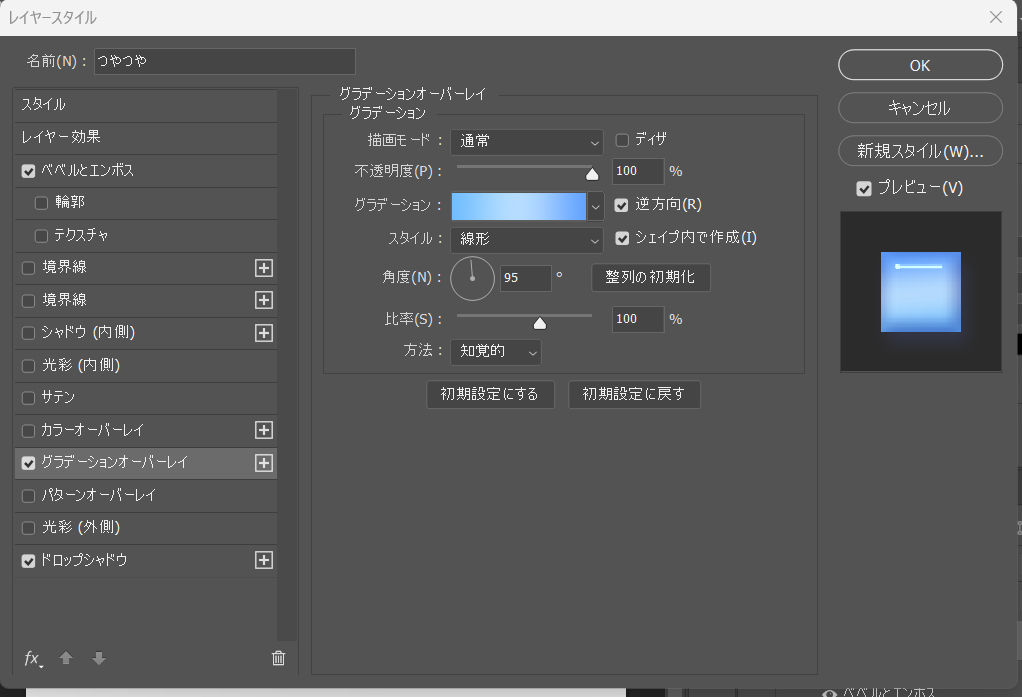
Task: Click 角度 value field showing 95
Action: point(526,278)
